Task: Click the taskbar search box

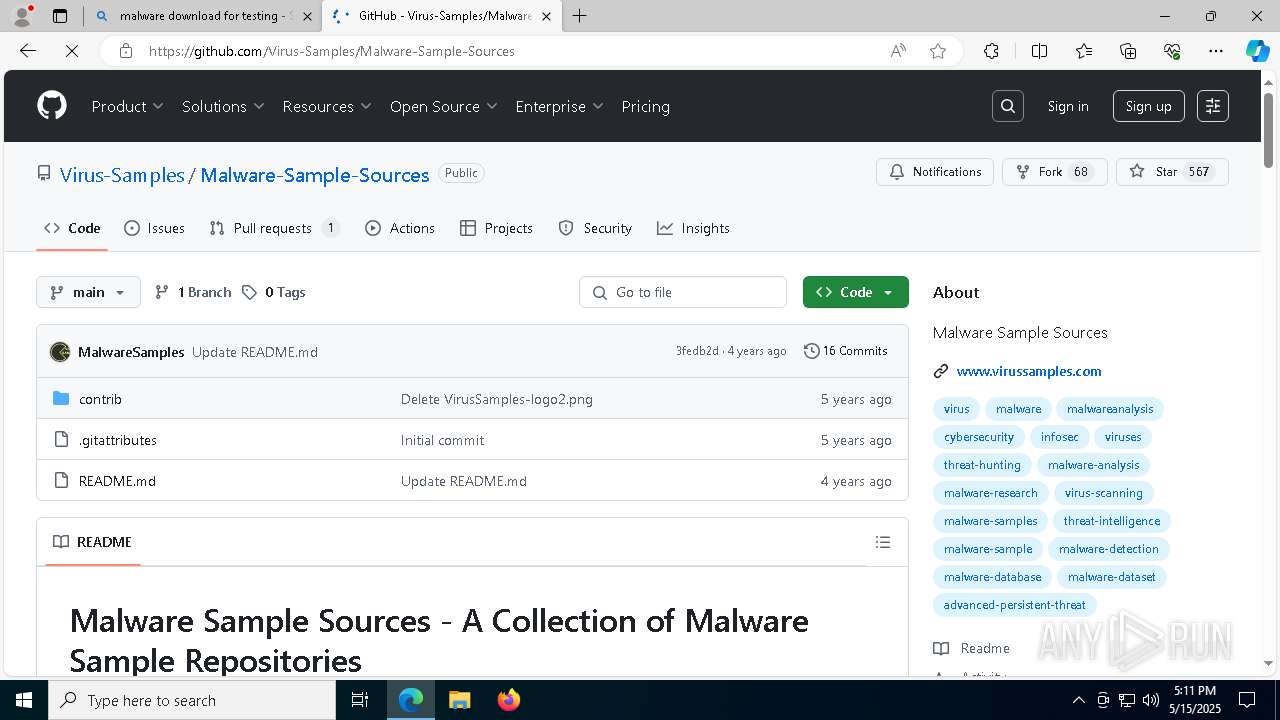Action: click(x=192, y=700)
